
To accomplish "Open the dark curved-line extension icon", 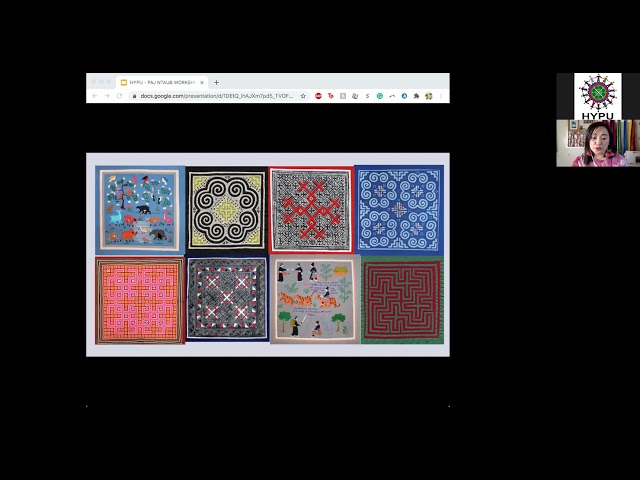I will (392, 96).
